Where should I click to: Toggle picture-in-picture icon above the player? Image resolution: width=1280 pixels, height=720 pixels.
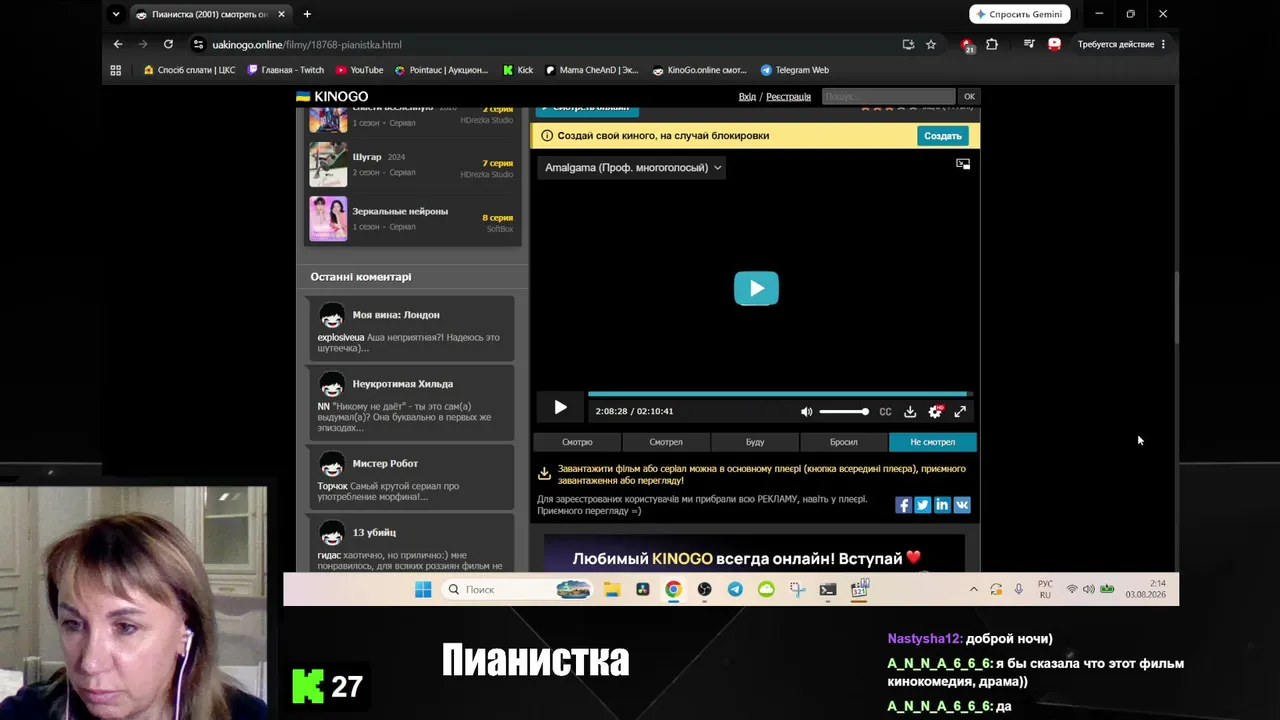tap(963, 164)
